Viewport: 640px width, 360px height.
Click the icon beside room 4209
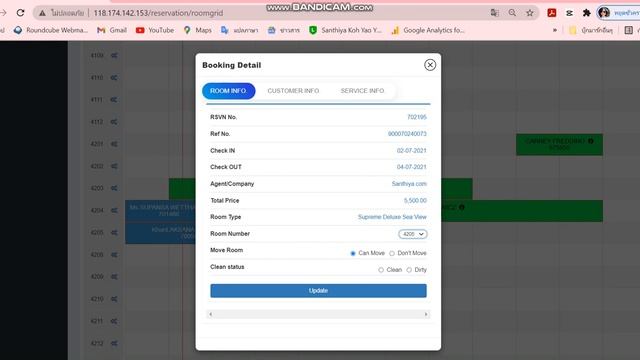(x=114, y=277)
